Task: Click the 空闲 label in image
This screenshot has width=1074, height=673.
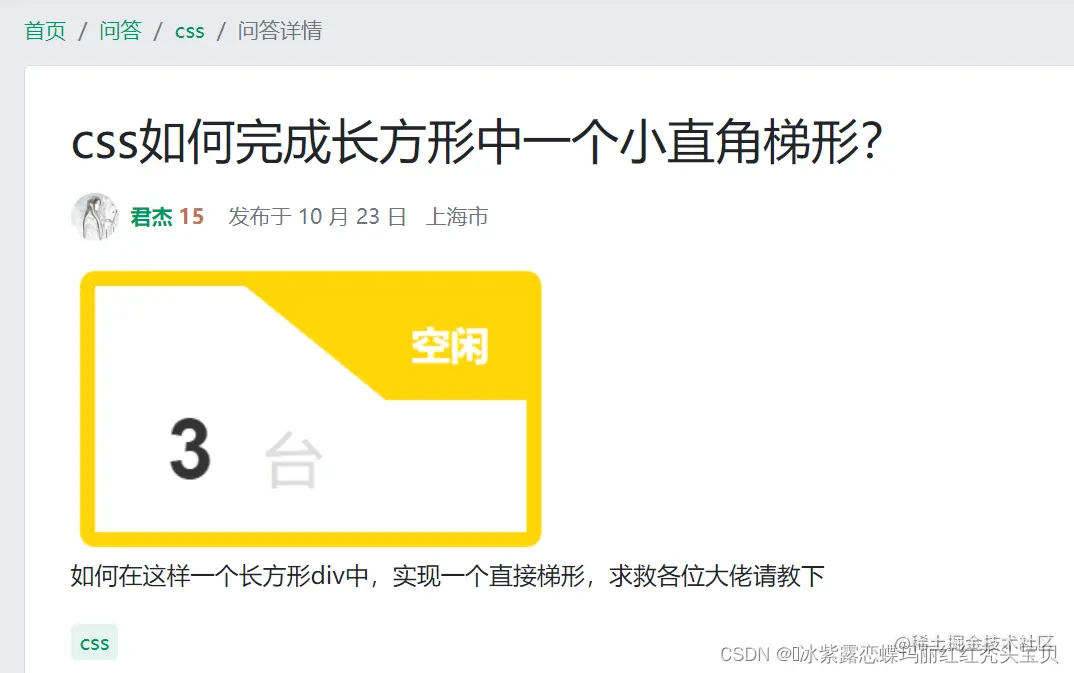Action: (x=450, y=346)
